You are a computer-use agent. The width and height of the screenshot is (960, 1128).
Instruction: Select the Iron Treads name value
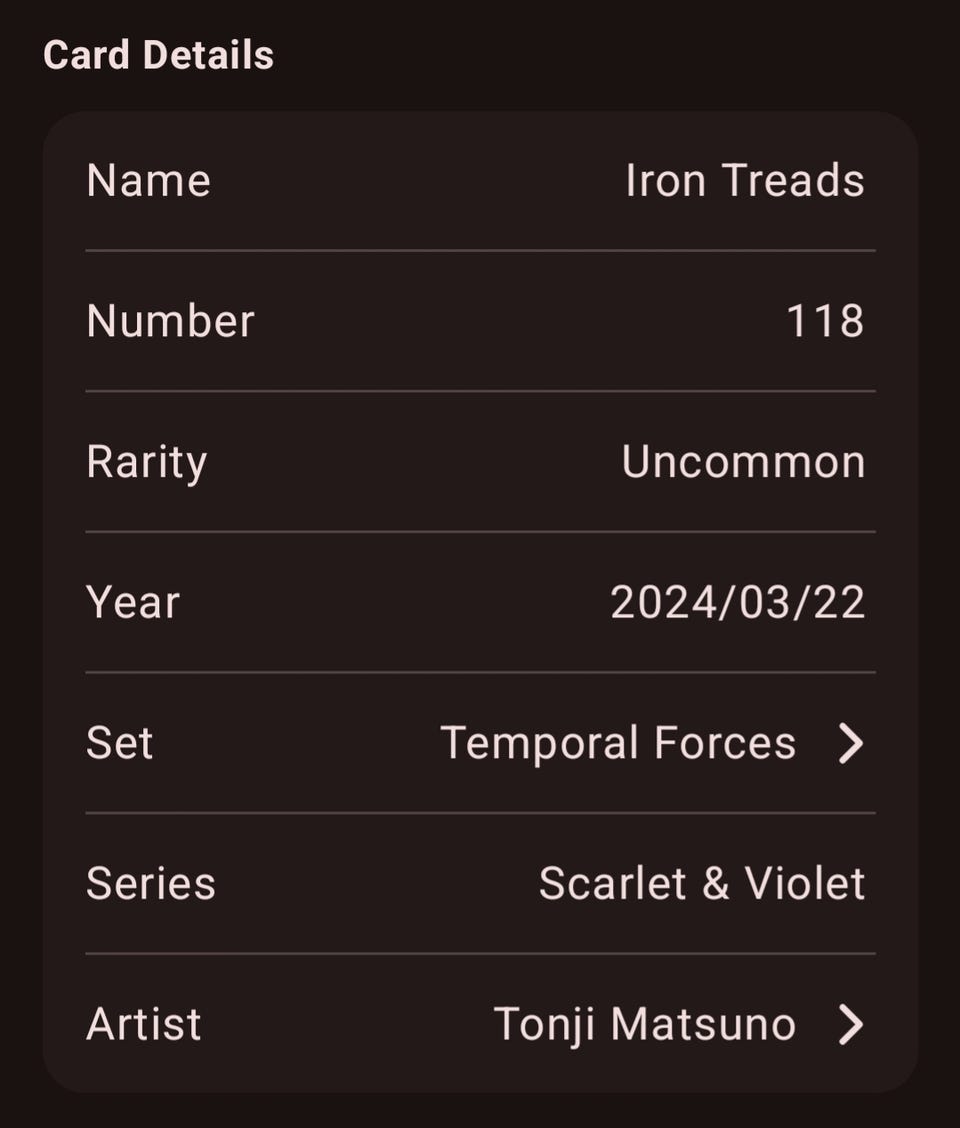[744, 181]
